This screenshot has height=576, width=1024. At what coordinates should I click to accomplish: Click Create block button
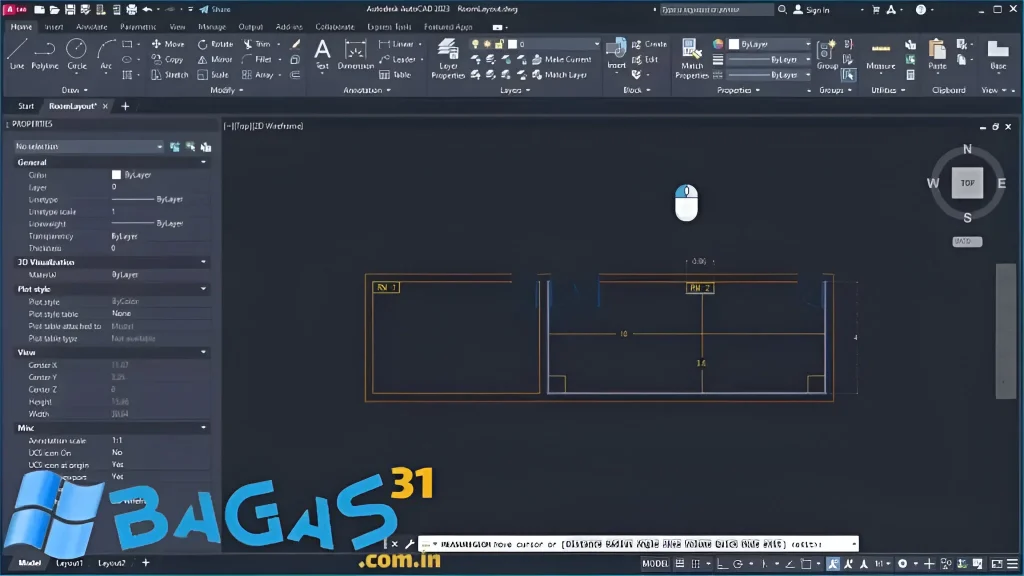[649, 44]
